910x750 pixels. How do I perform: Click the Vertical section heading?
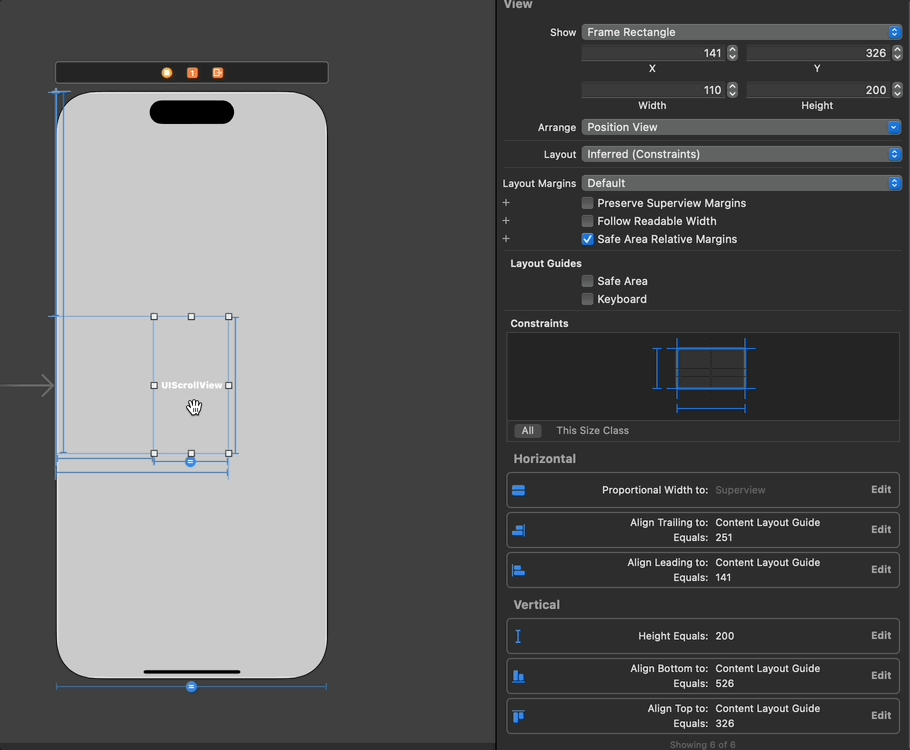[536, 605]
